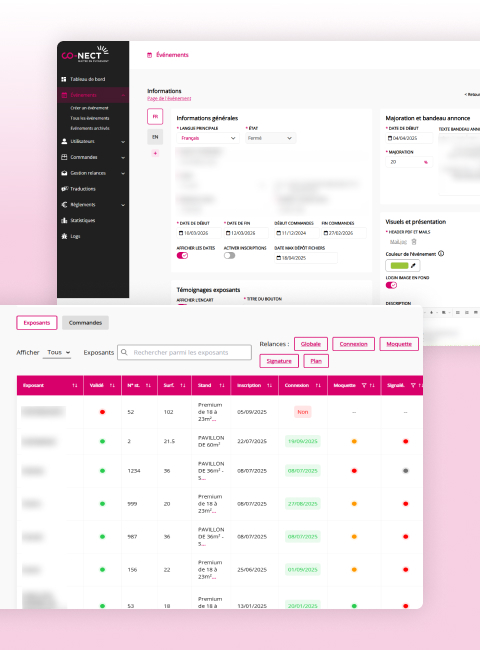480x650 pixels.
Task: Click the Plan relance button
Action: click(316, 361)
